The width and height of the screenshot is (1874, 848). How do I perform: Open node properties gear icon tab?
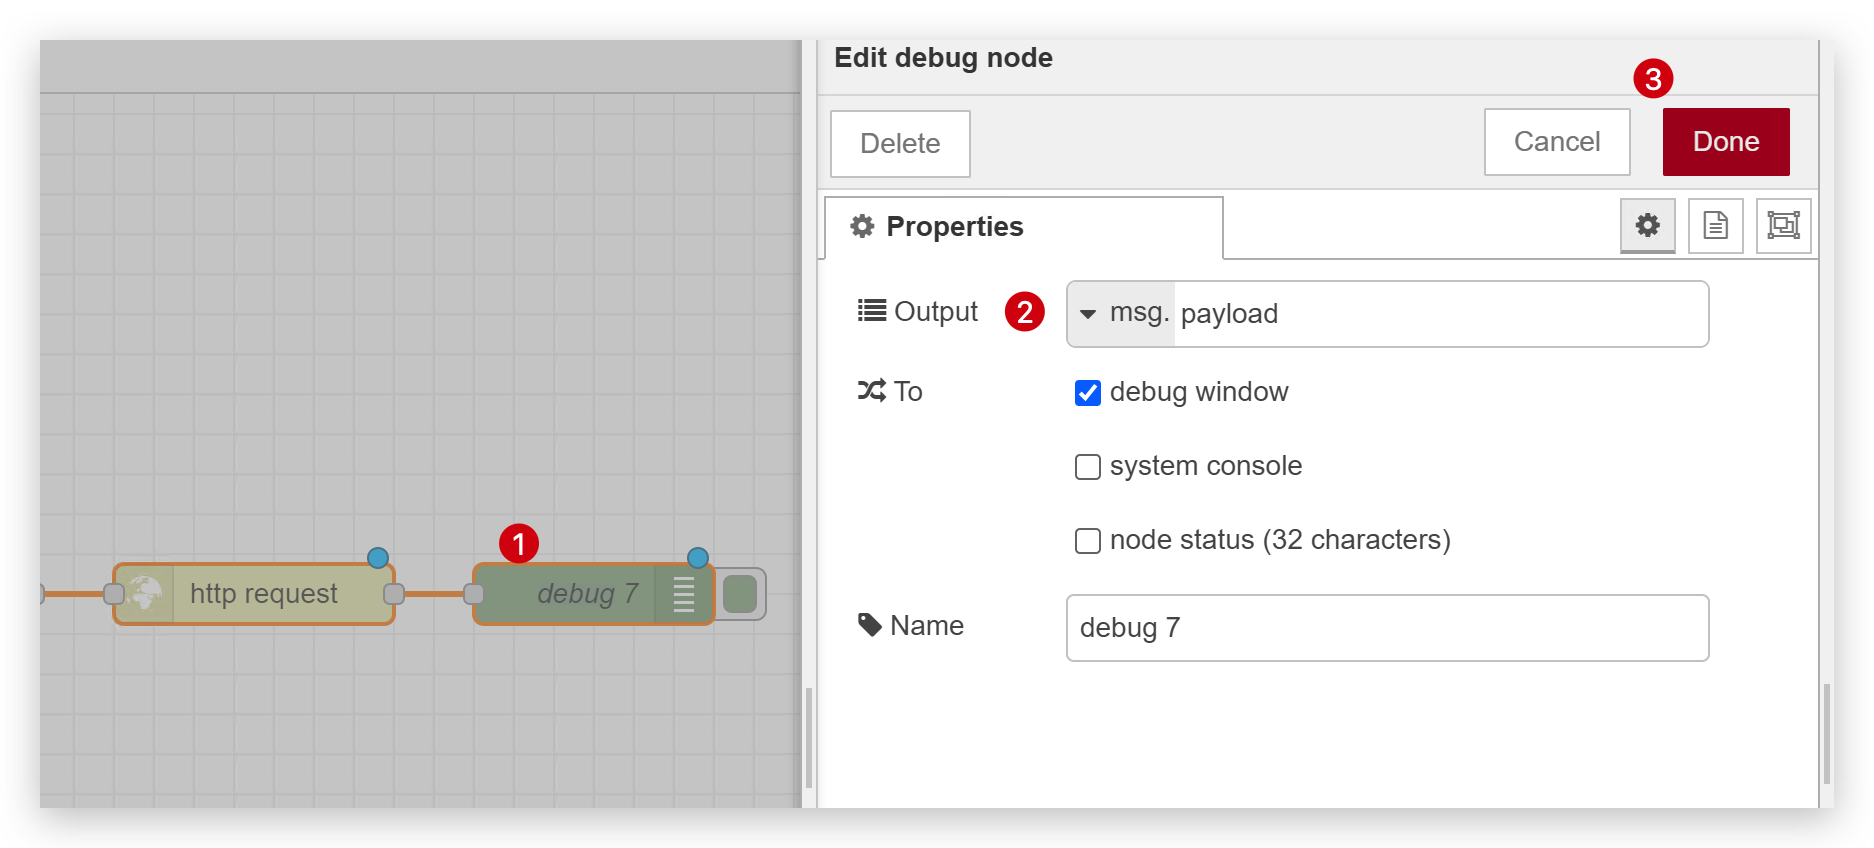[x=1647, y=225]
